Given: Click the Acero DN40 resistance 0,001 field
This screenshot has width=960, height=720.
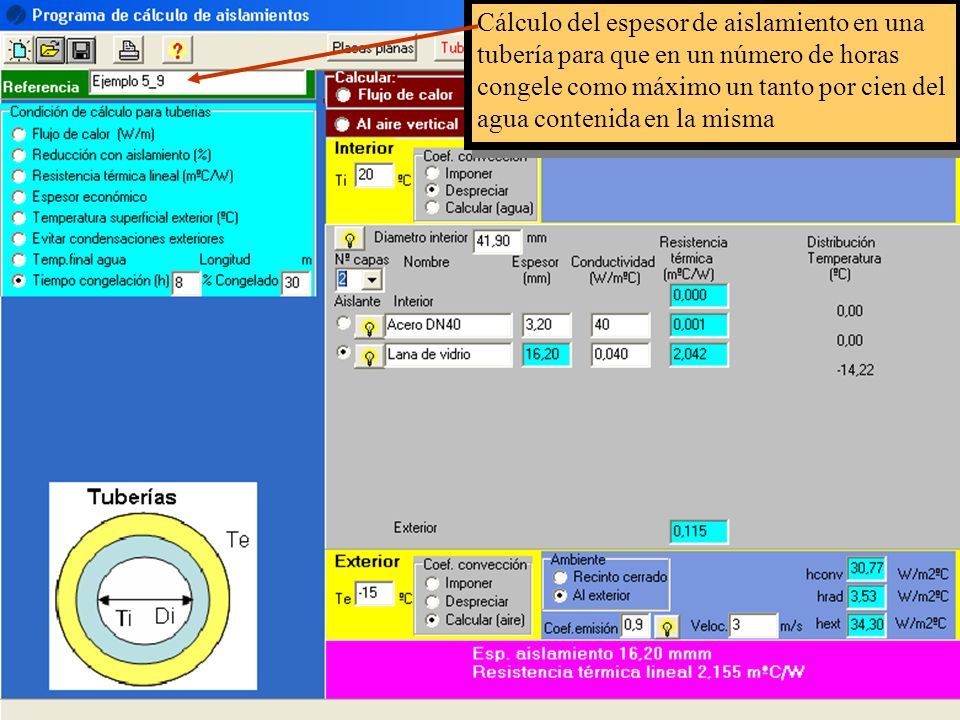Looking at the screenshot, I should click(x=699, y=325).
